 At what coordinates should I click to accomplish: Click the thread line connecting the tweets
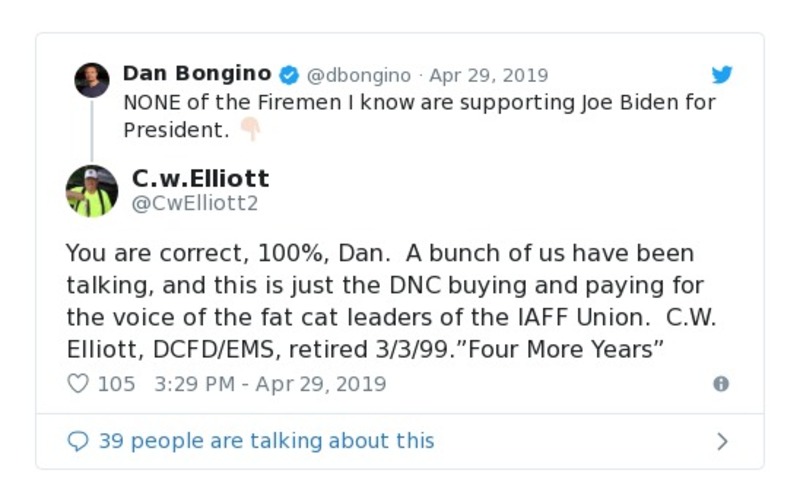[x=92, y=130]
